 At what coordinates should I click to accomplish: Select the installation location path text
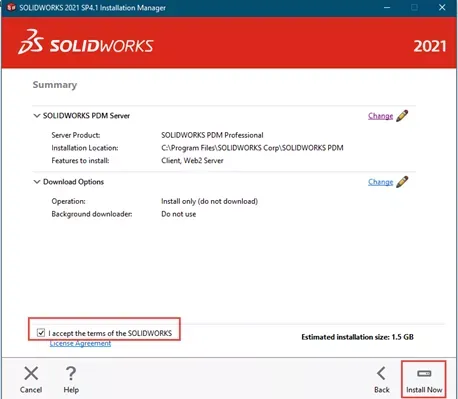tap(252, 148)
